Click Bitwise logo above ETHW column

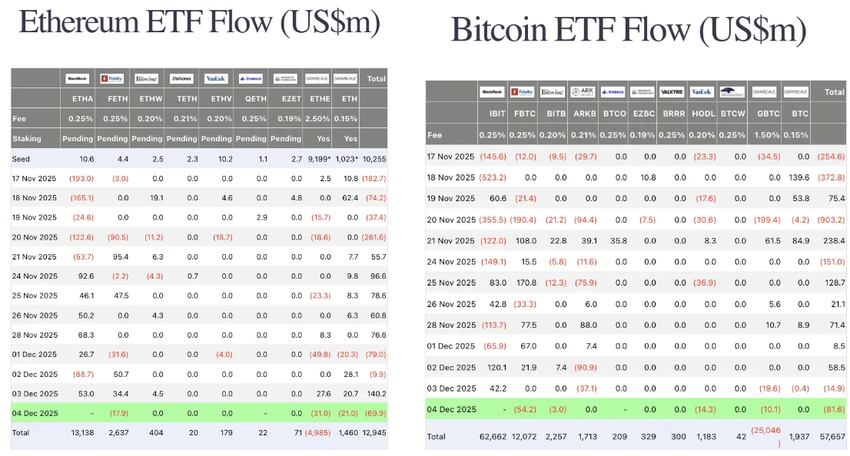(147, 78)
